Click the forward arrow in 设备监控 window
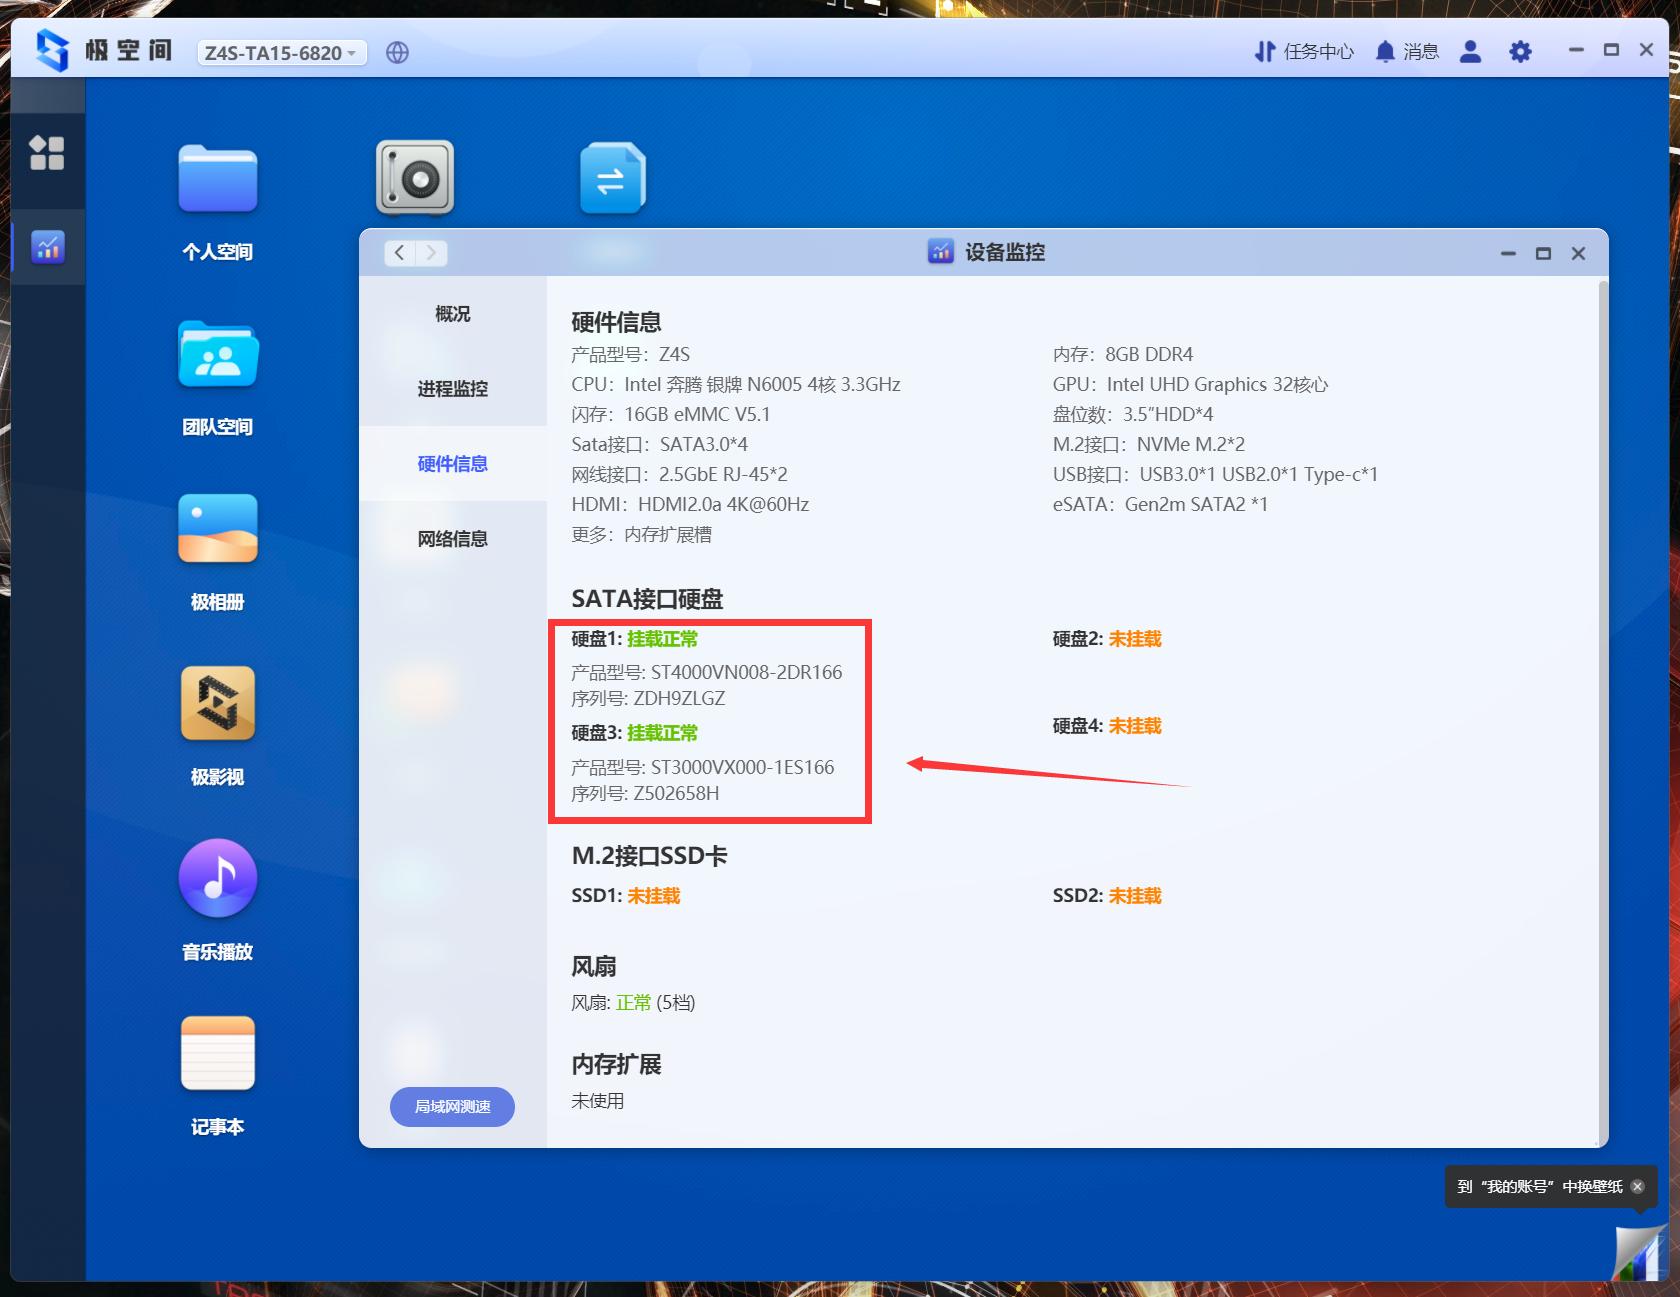The height and width of the screenshot is (1297, 1680). coord(430,253)
